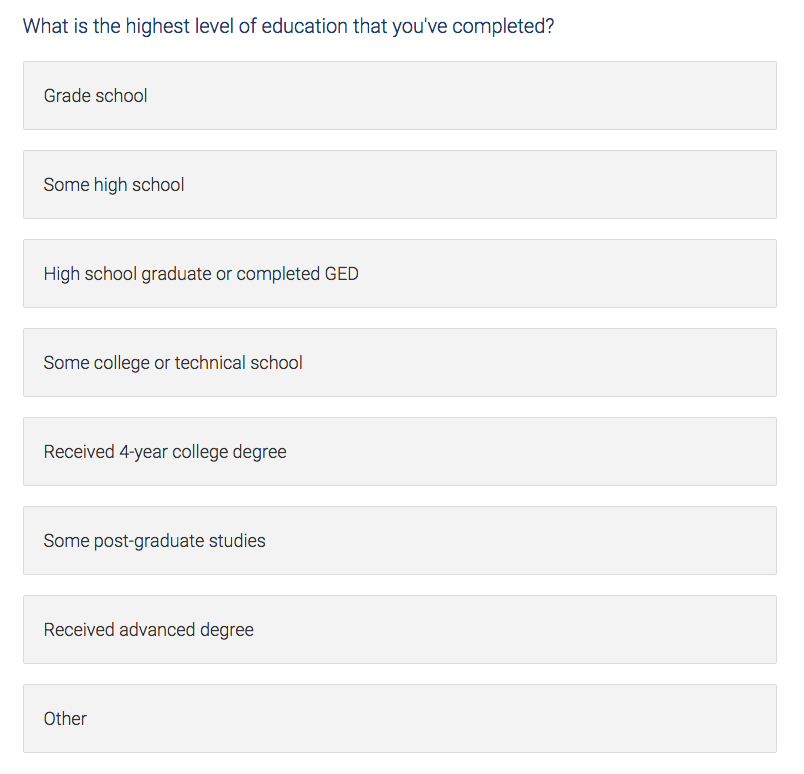The image size is (804, 774).
Task: Select the Grade school option
Action: pyautogui.click(x=400, y=96)
